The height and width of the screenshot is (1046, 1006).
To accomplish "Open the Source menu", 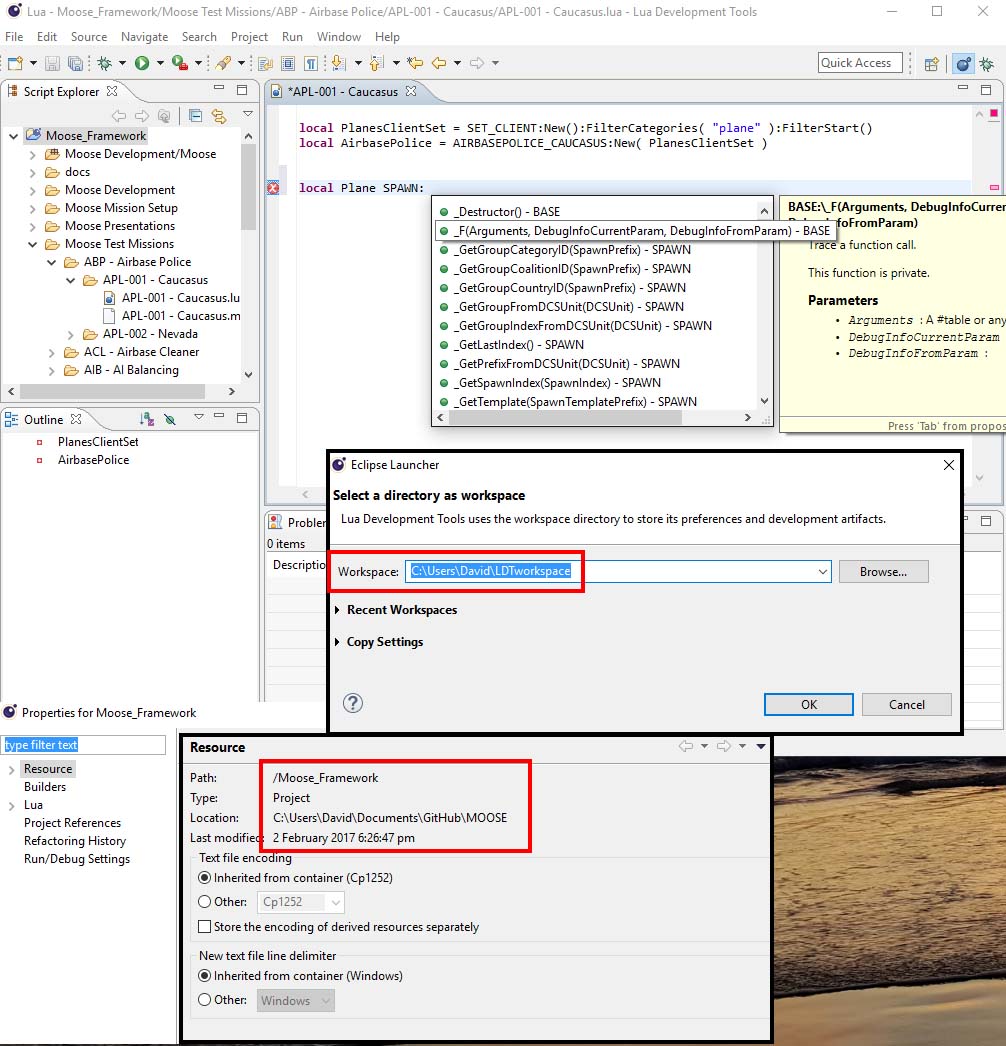I will (89, 37).
